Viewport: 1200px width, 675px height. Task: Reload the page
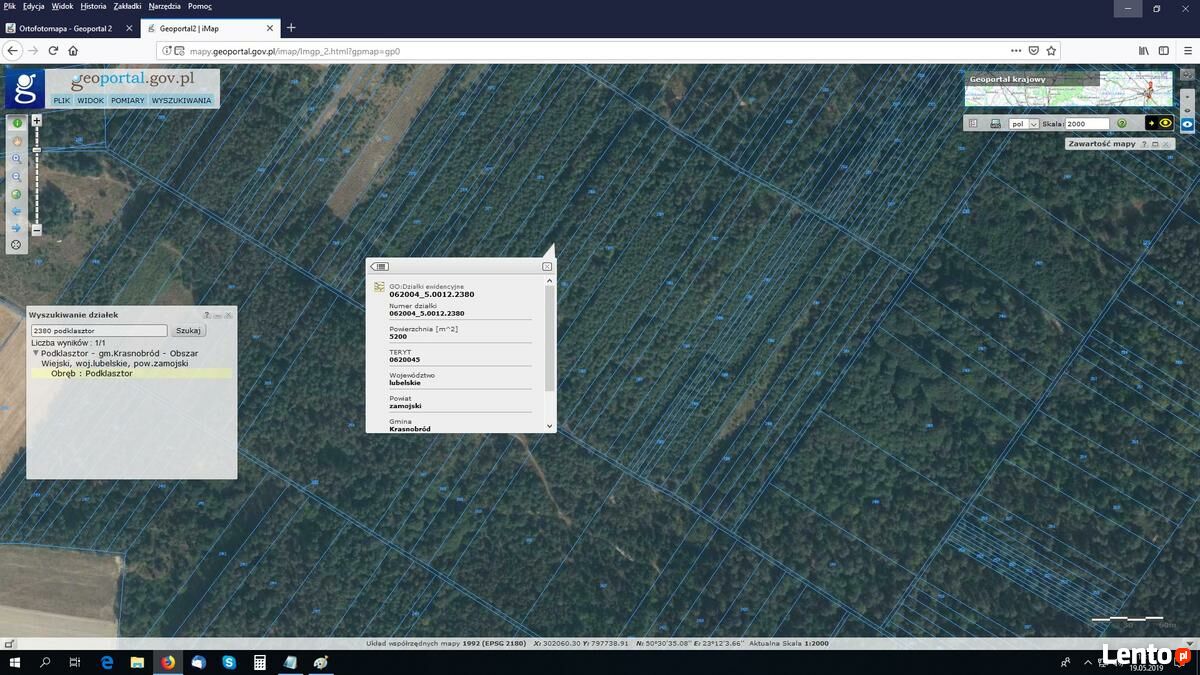coord(53,50)
